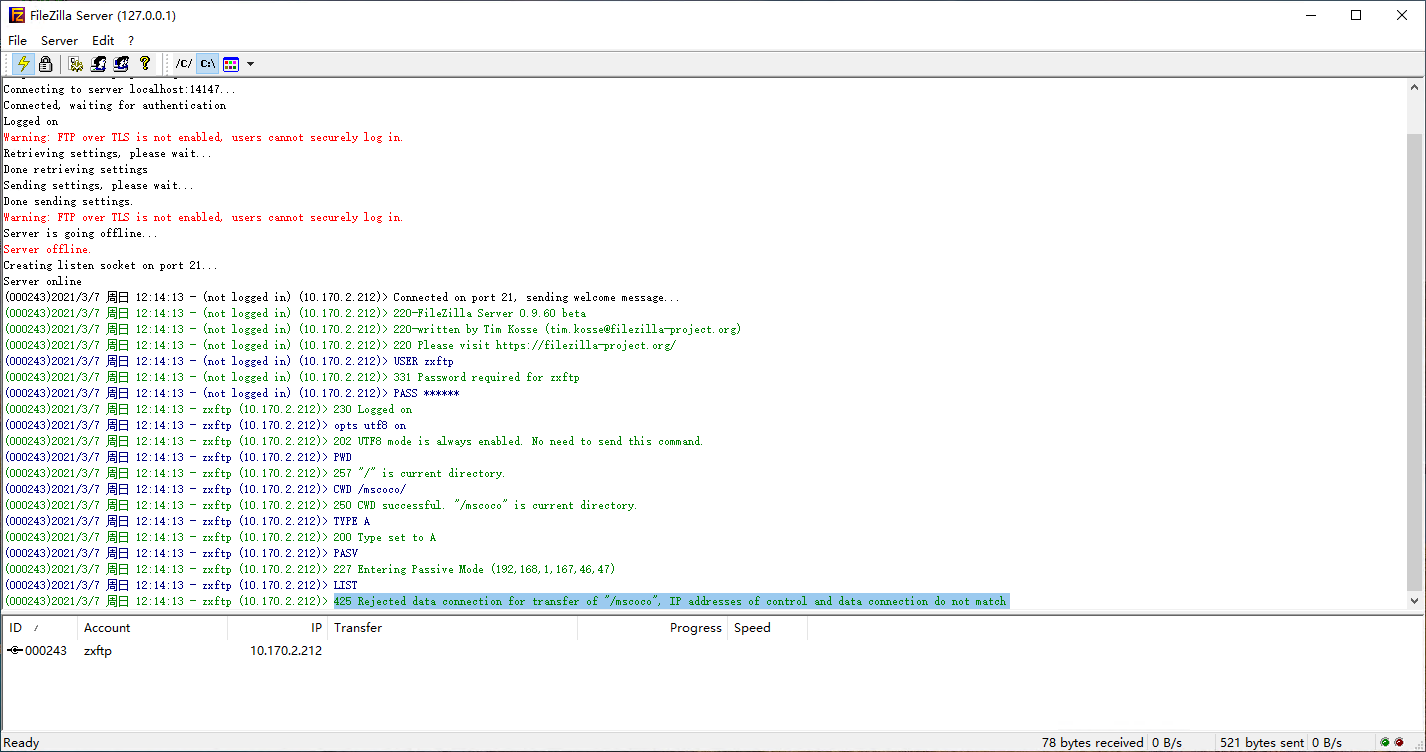The height and width of the screenshot is (752, 1426).
Task: Click the red status LED in status bar
Action: [x=1399, y=743]
